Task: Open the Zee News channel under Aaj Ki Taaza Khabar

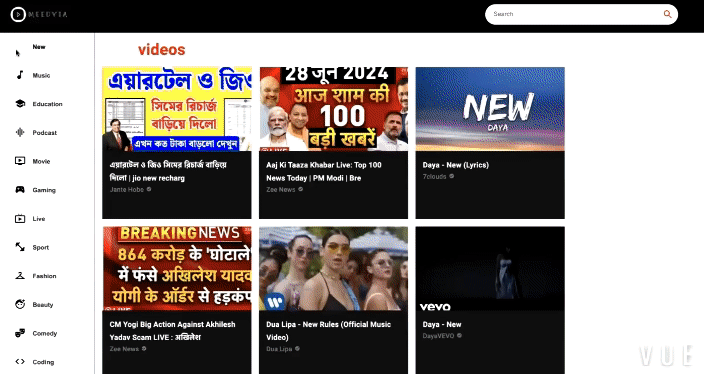Action: tap(281, 189)
